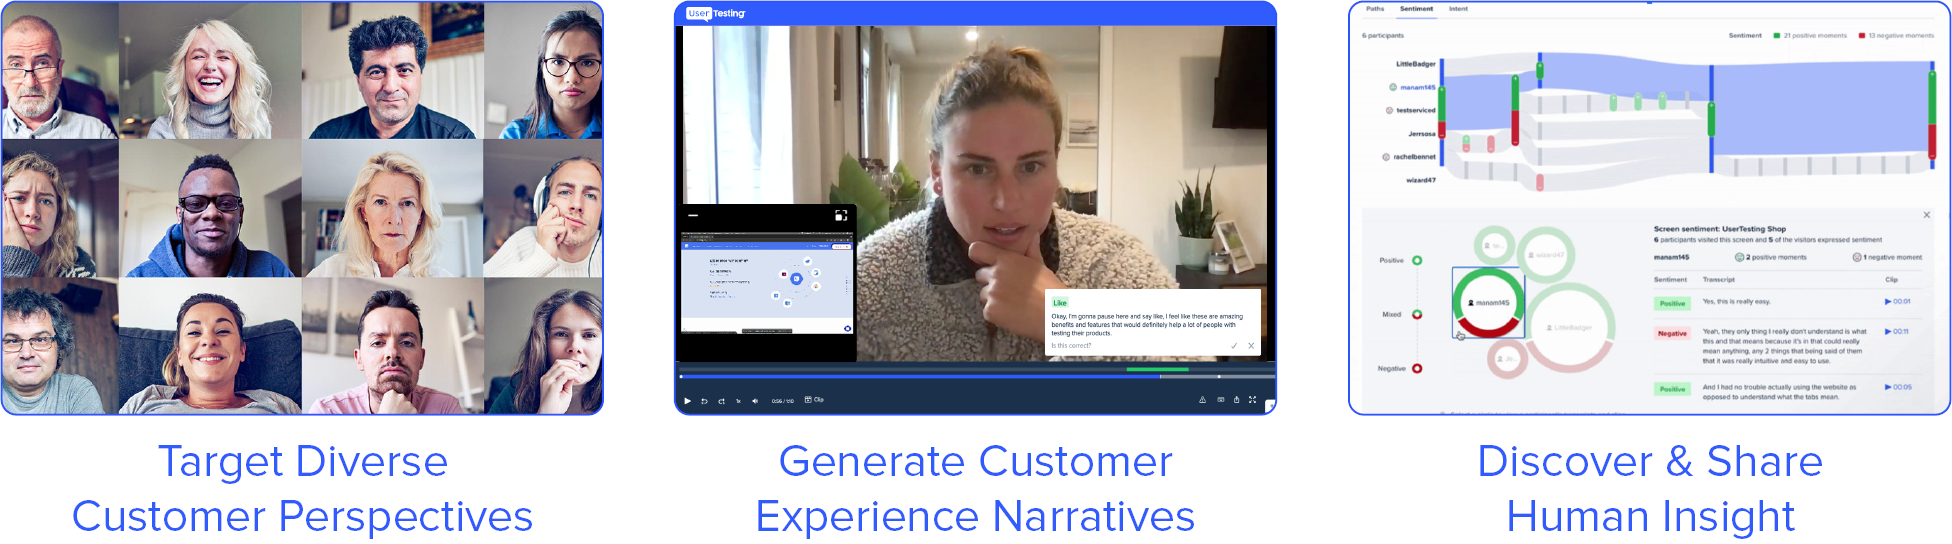Open the 1x playback speed selector

click(738, 401)
